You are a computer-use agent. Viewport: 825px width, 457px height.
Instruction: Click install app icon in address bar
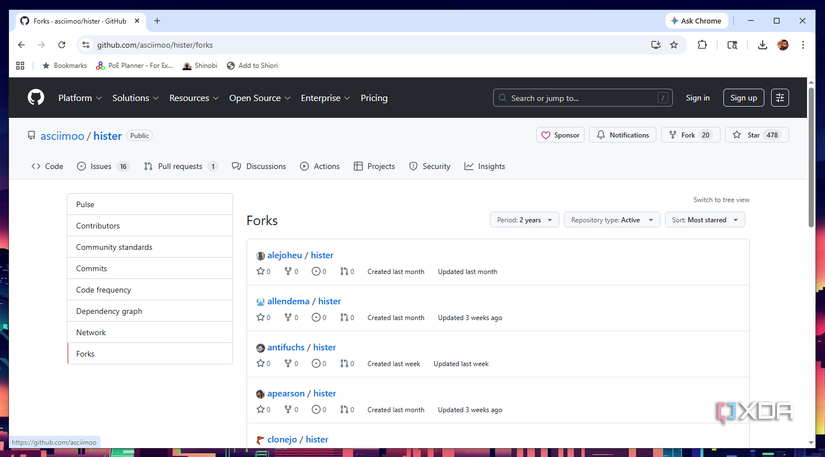click(x=656, y=45)
